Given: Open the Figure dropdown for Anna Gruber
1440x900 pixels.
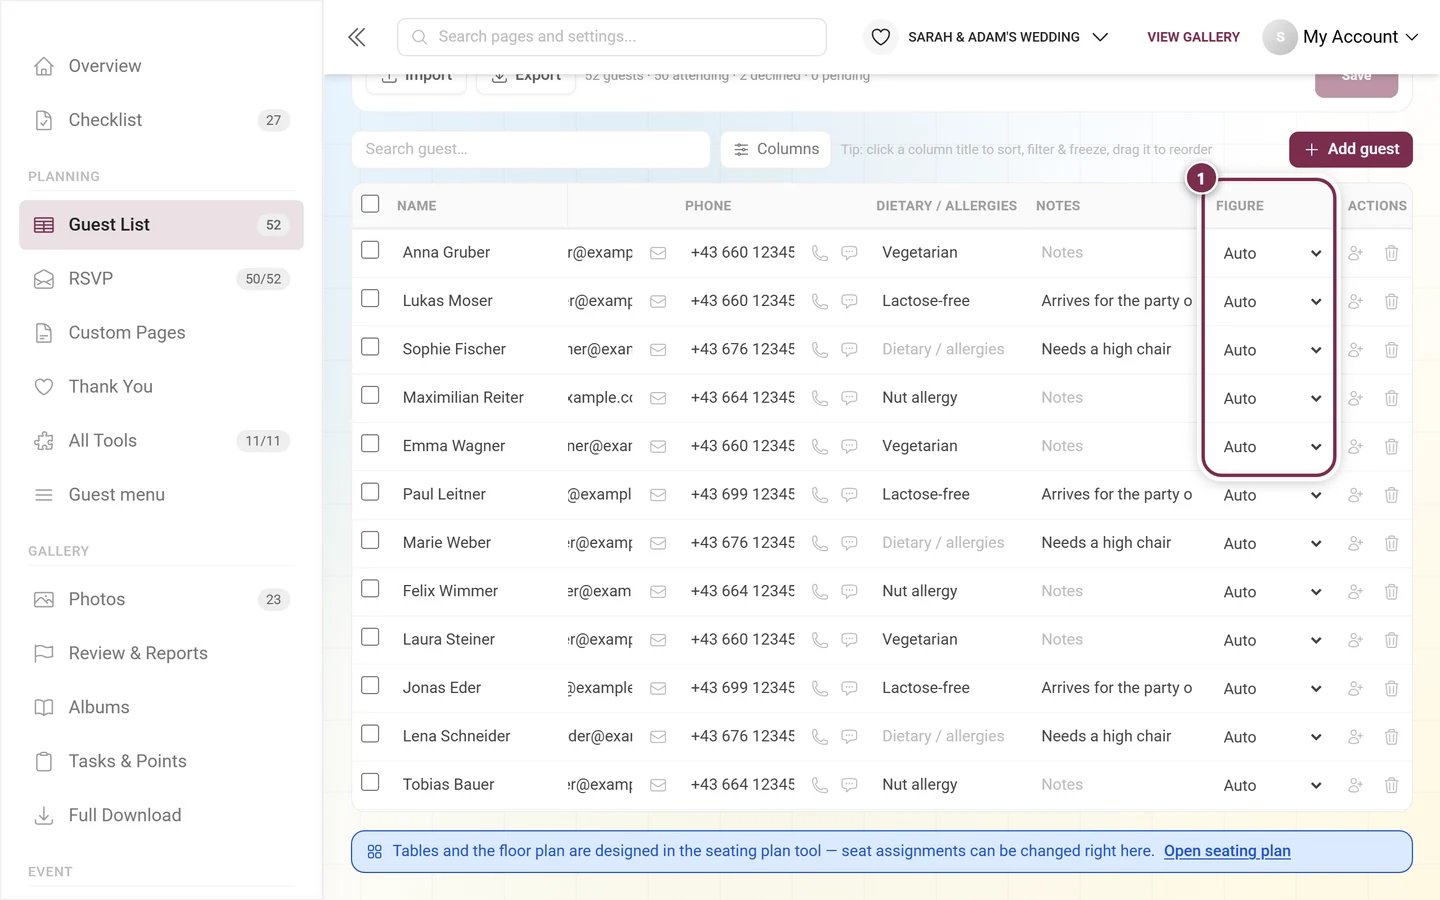Looking at the screenshot, I should click(1271, 254).
